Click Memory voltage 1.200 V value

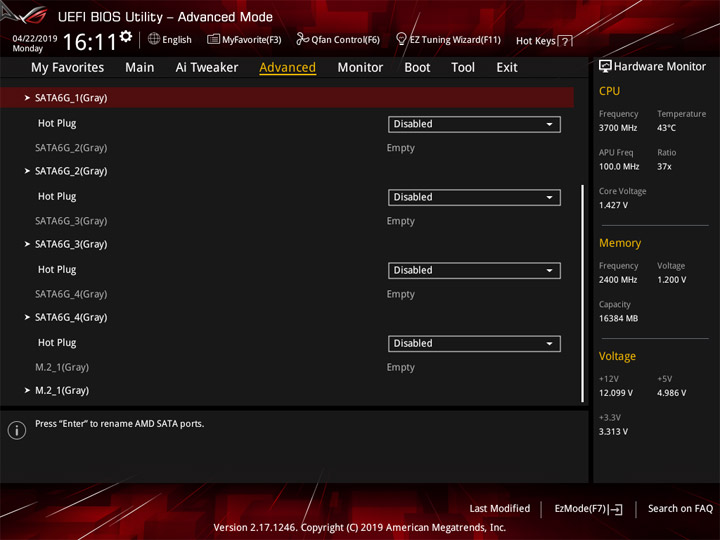[x=671, y=280]
